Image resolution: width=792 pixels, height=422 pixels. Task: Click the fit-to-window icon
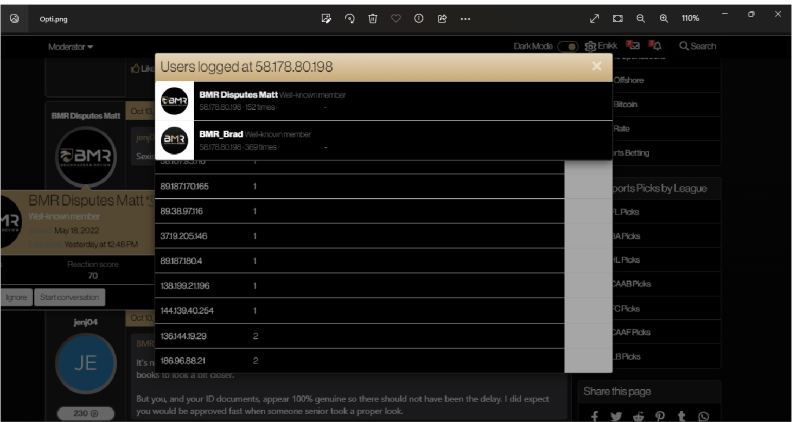click(x=618, y=19)
